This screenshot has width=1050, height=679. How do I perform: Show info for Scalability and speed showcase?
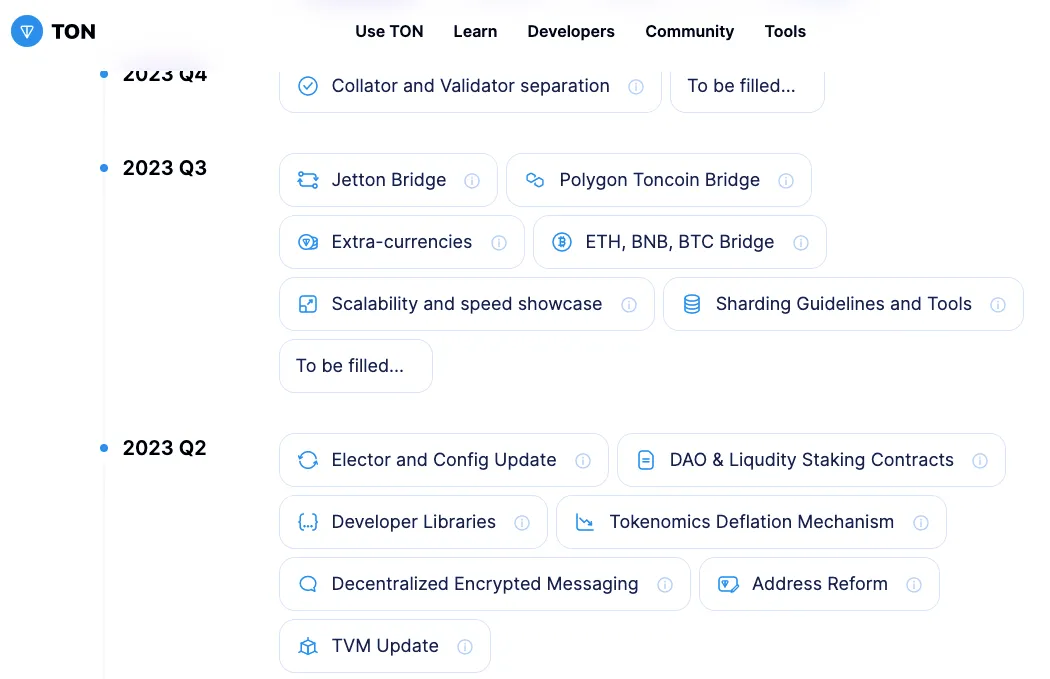coord(629,305)
